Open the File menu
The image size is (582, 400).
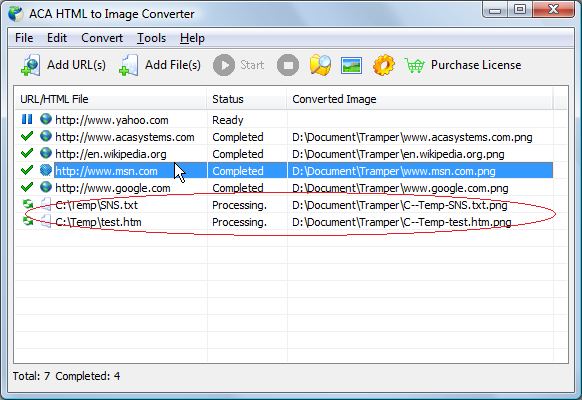tap(24, 38)
